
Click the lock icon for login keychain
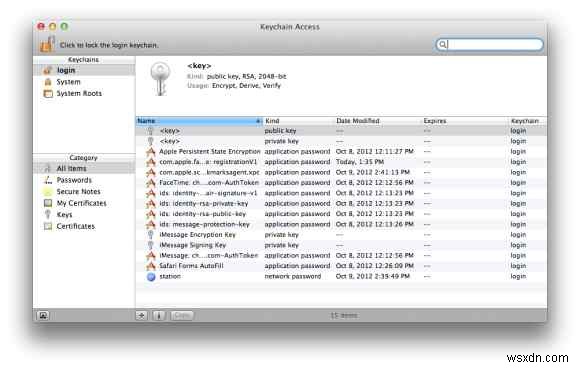(47, 44)
